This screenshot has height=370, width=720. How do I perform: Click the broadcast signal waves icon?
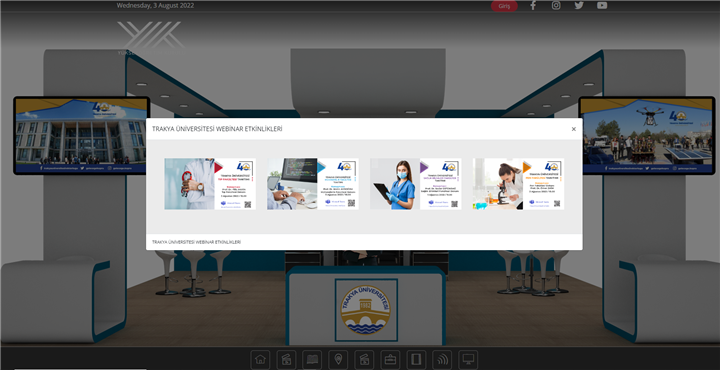(442, 359)
